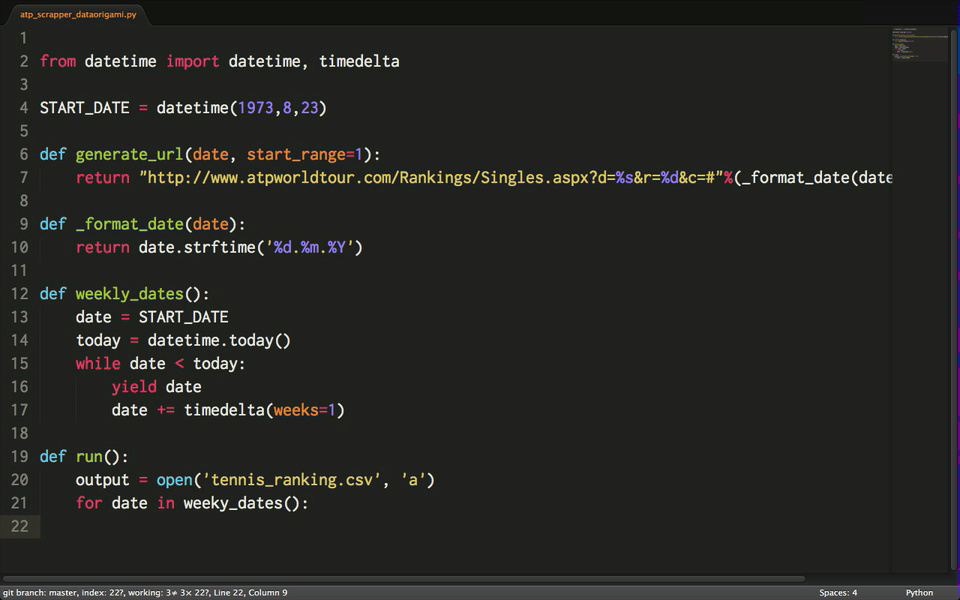Viewport: 960px width, 600px height.
Task: Click 'weeks=1' argument on line 17
Action: pyautogui.click(x=305, y=410)
